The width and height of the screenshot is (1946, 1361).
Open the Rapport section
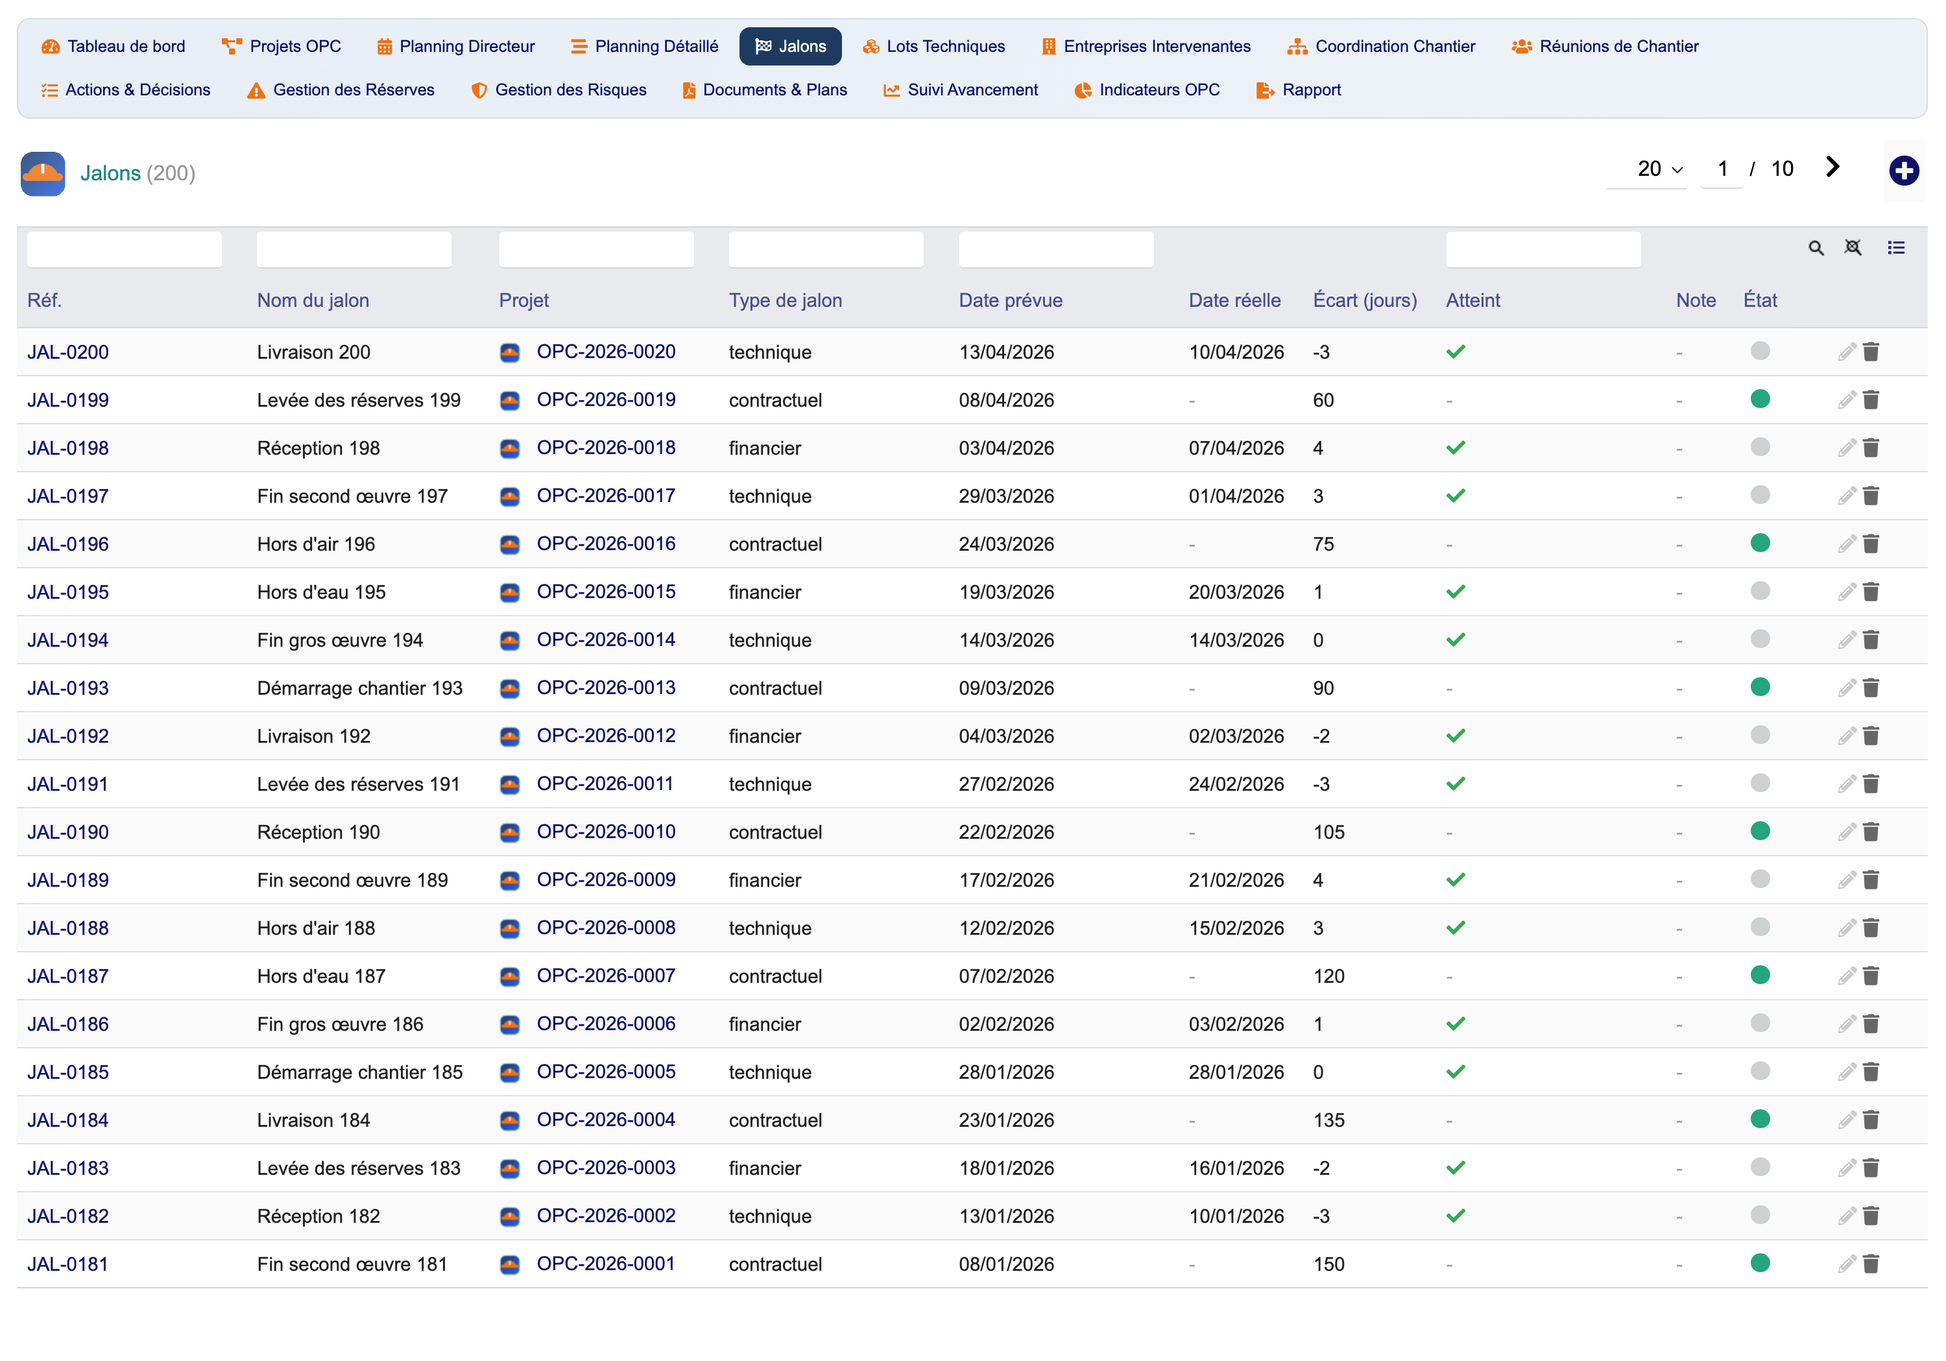1299,90
